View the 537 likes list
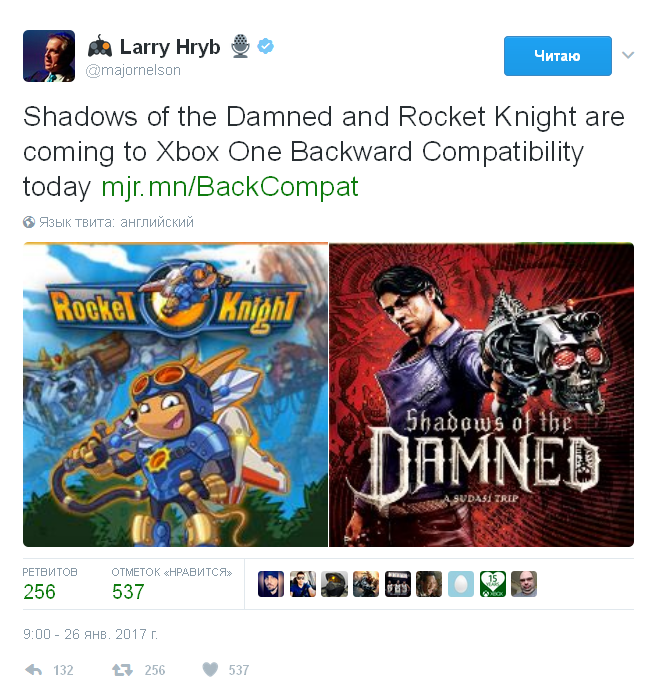The width and height of the screenshot is (650, 683). 172,584
